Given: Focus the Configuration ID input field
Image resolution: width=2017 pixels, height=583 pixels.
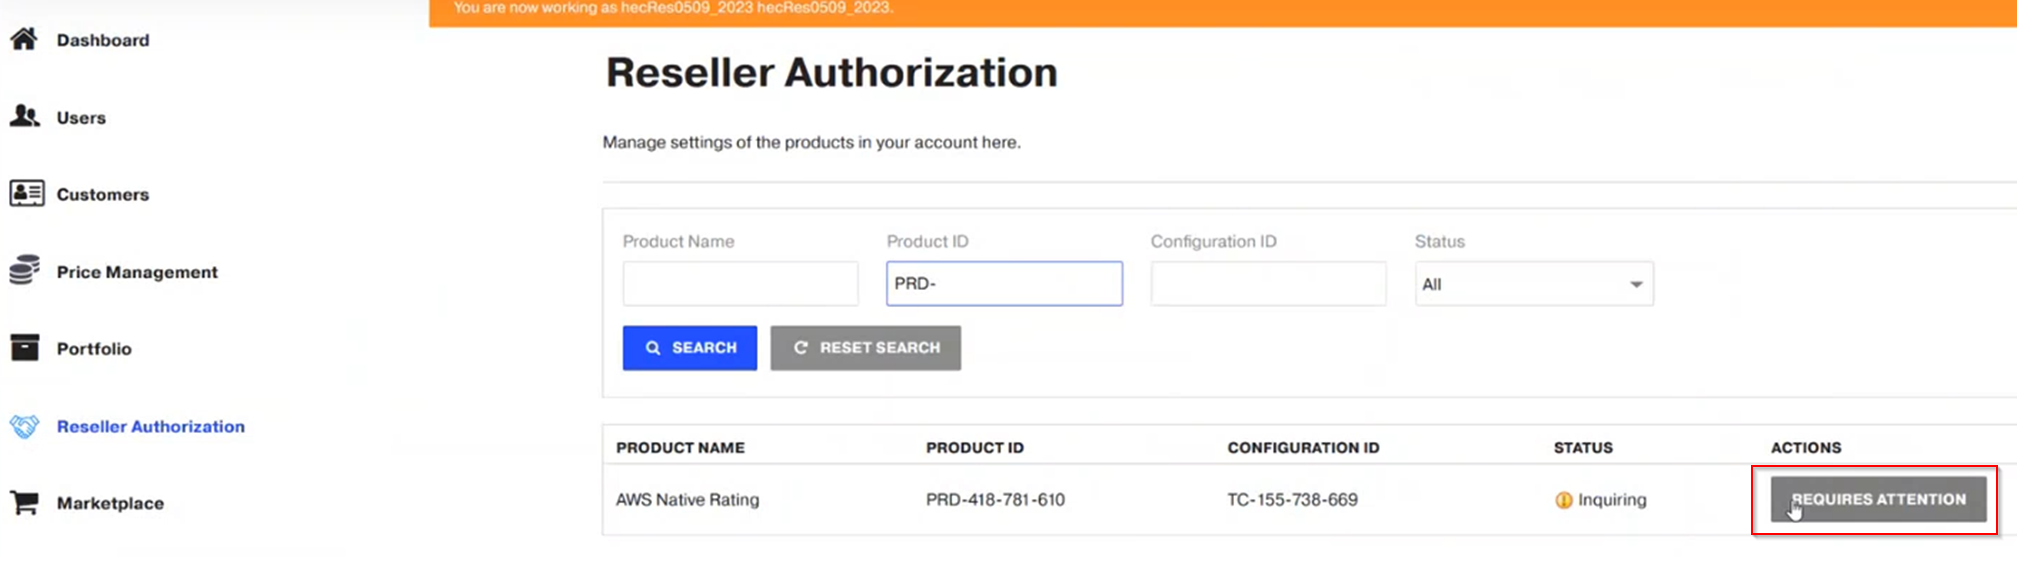Looking at the screenshot, I should click(x=1268, y=284).
